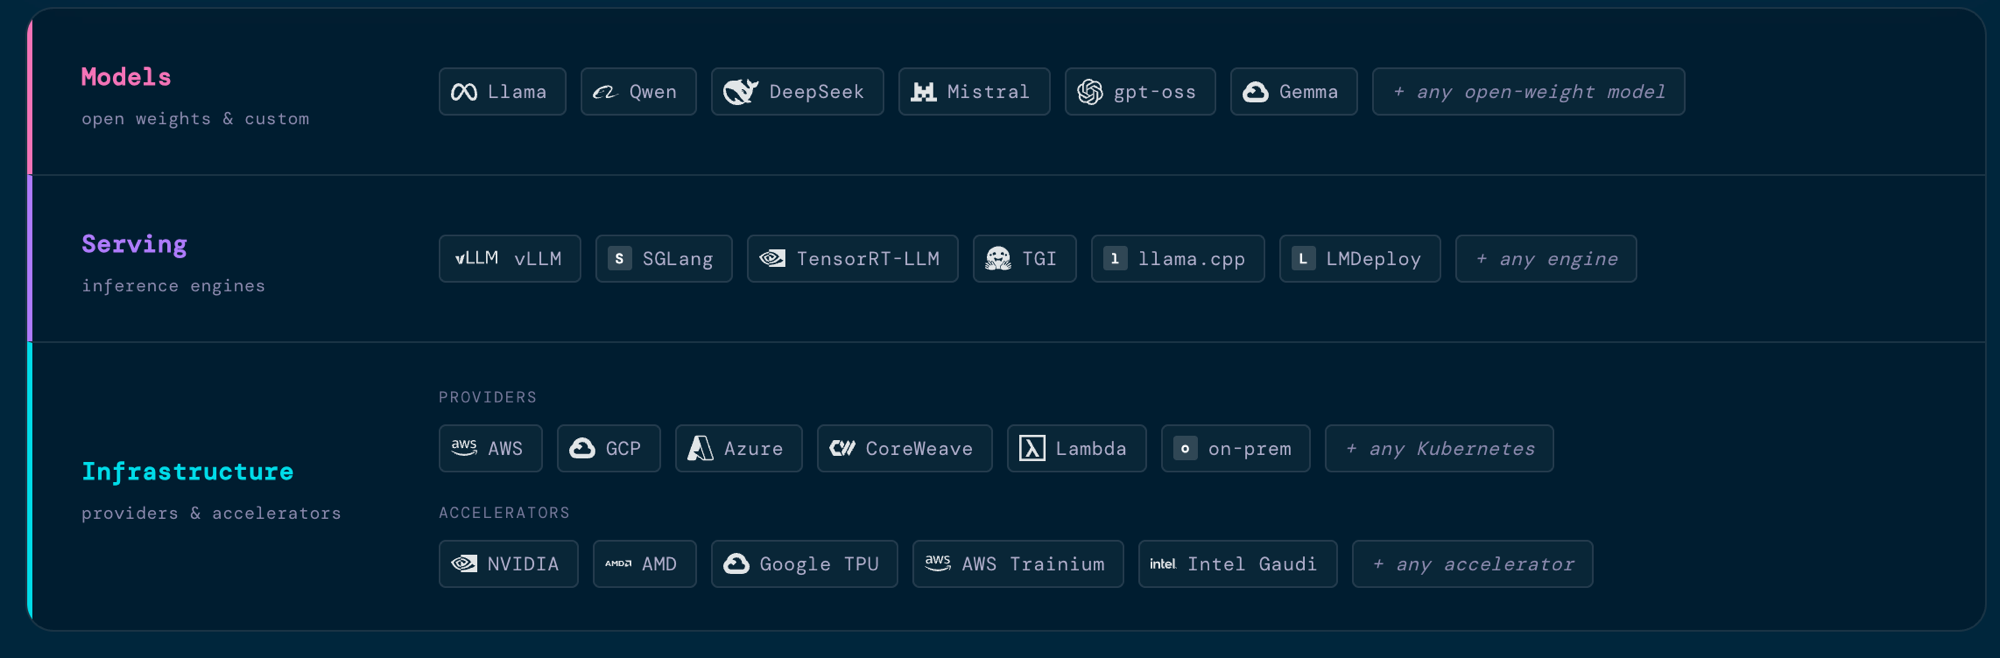Select the gpt-oss label text
The width and height of the screenshot is (2000, 658).
(1155, 93)
